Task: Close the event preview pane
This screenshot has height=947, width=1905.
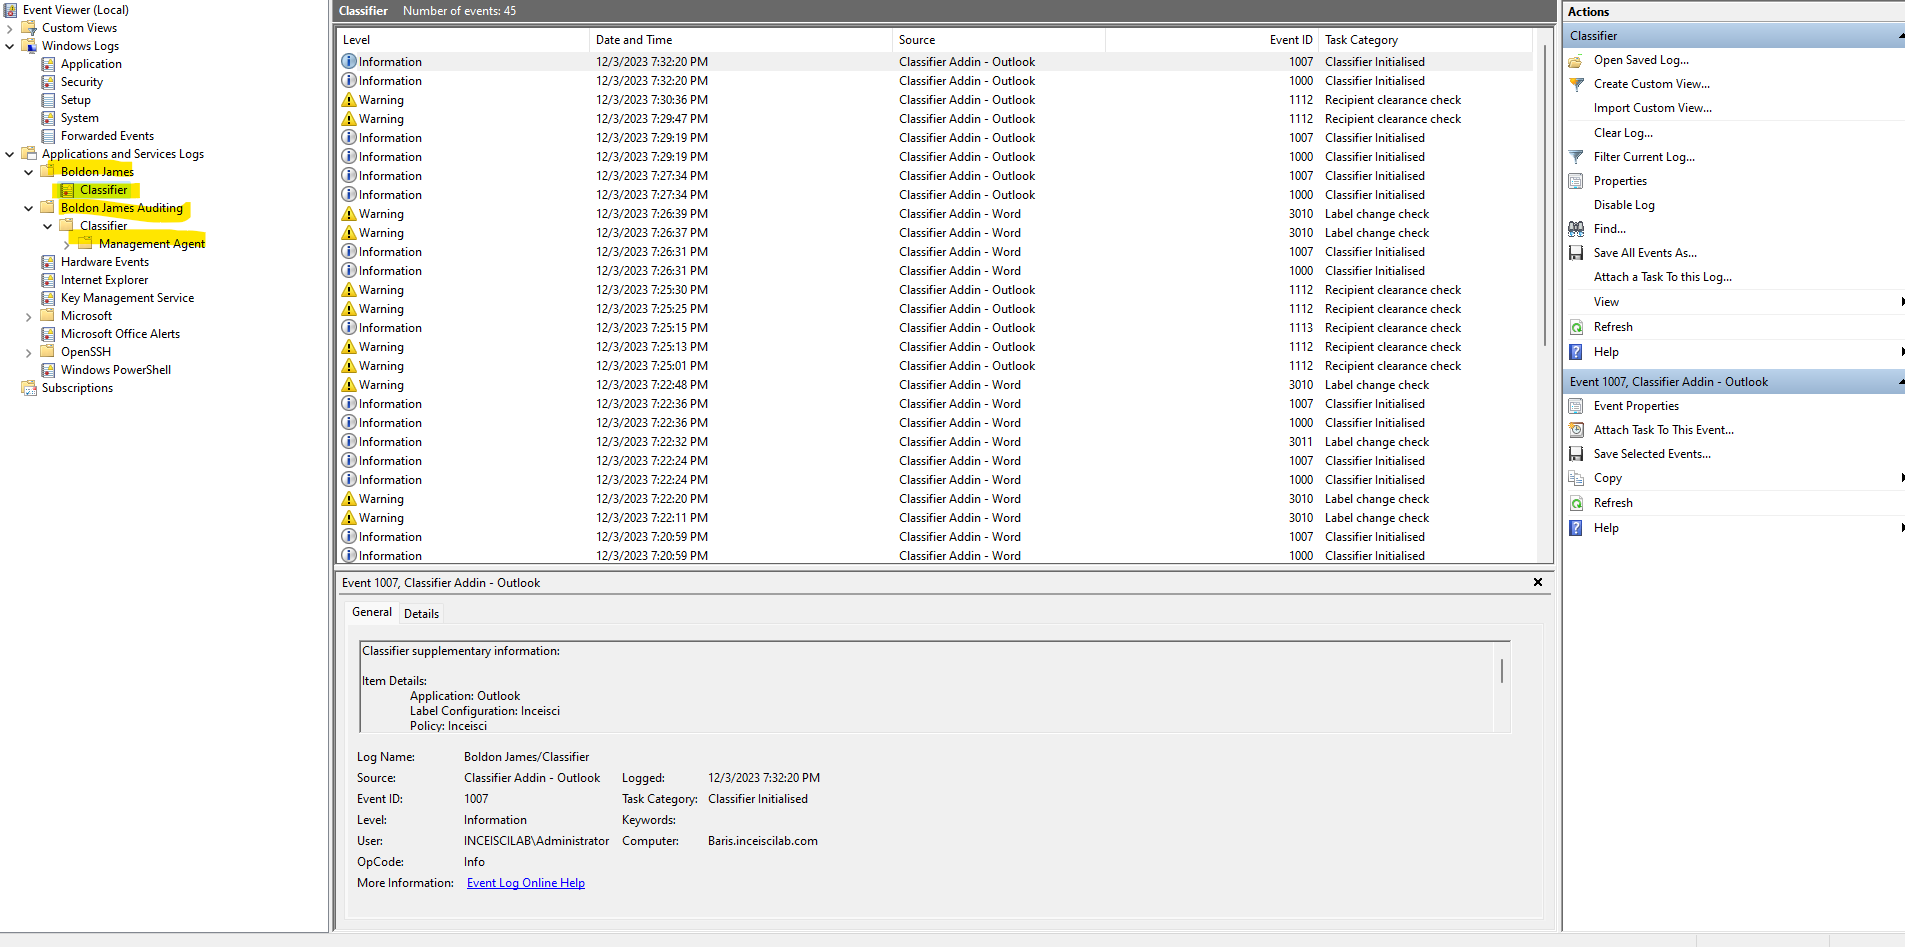Action: [x=1538, y=582]
